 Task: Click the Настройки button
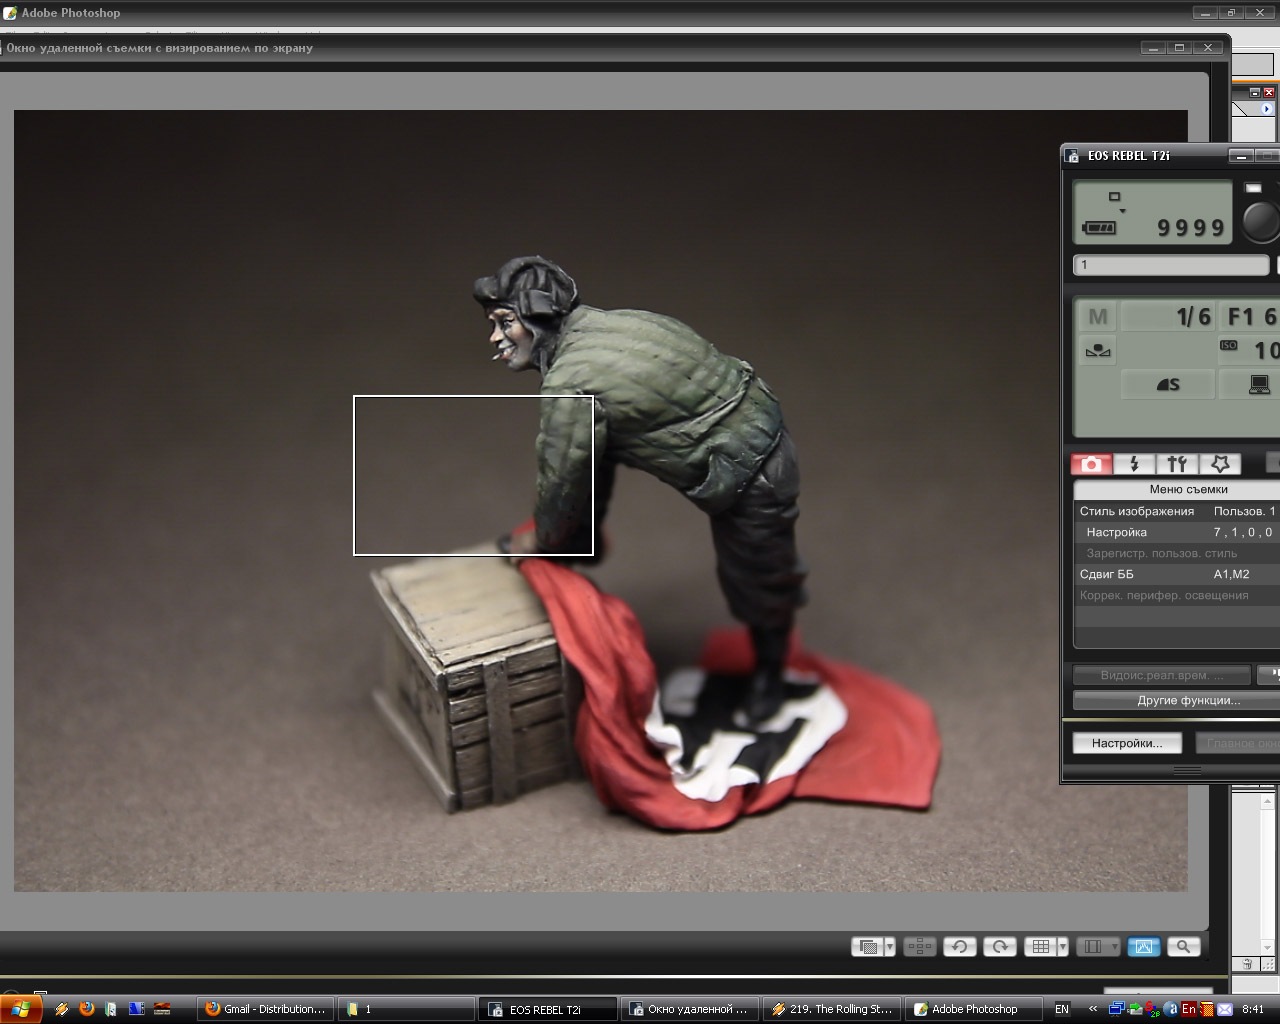click(1126, 743)
